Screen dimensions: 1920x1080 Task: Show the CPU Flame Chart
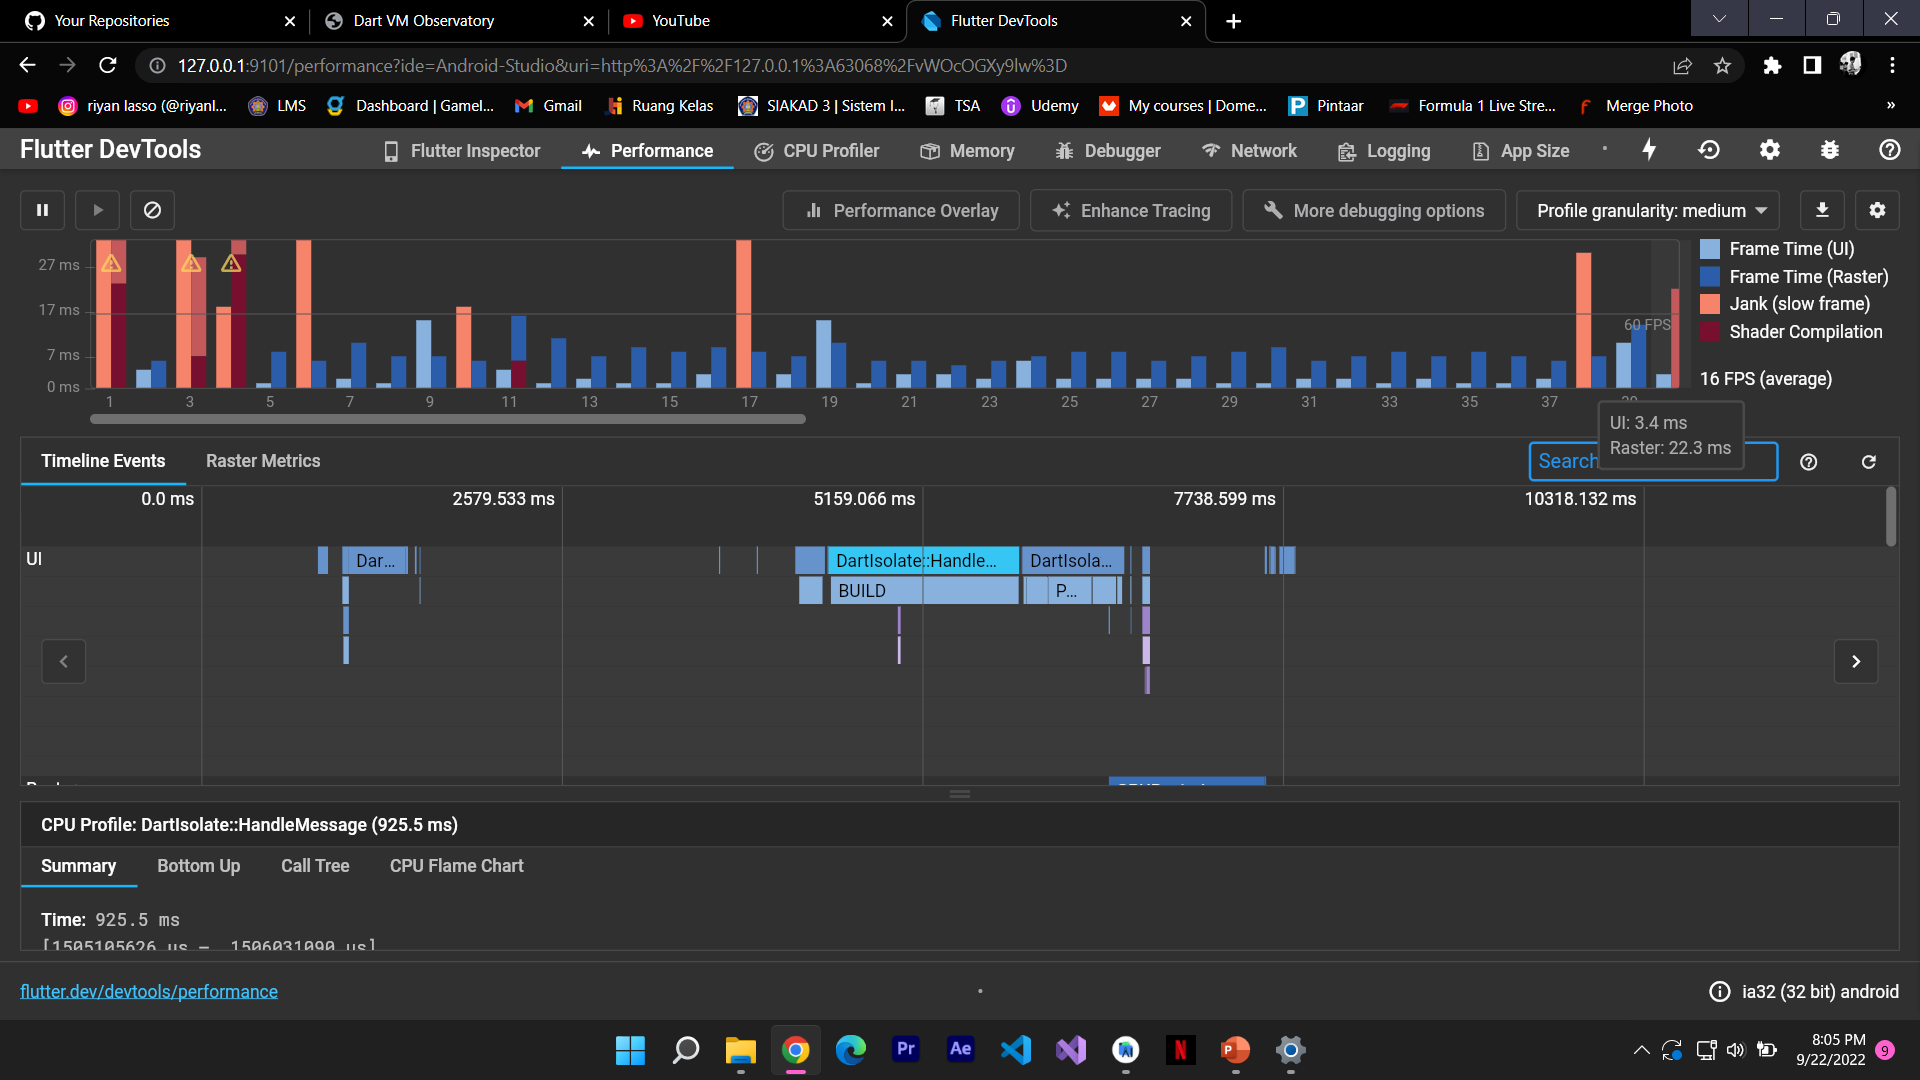[x=457, y=866]
